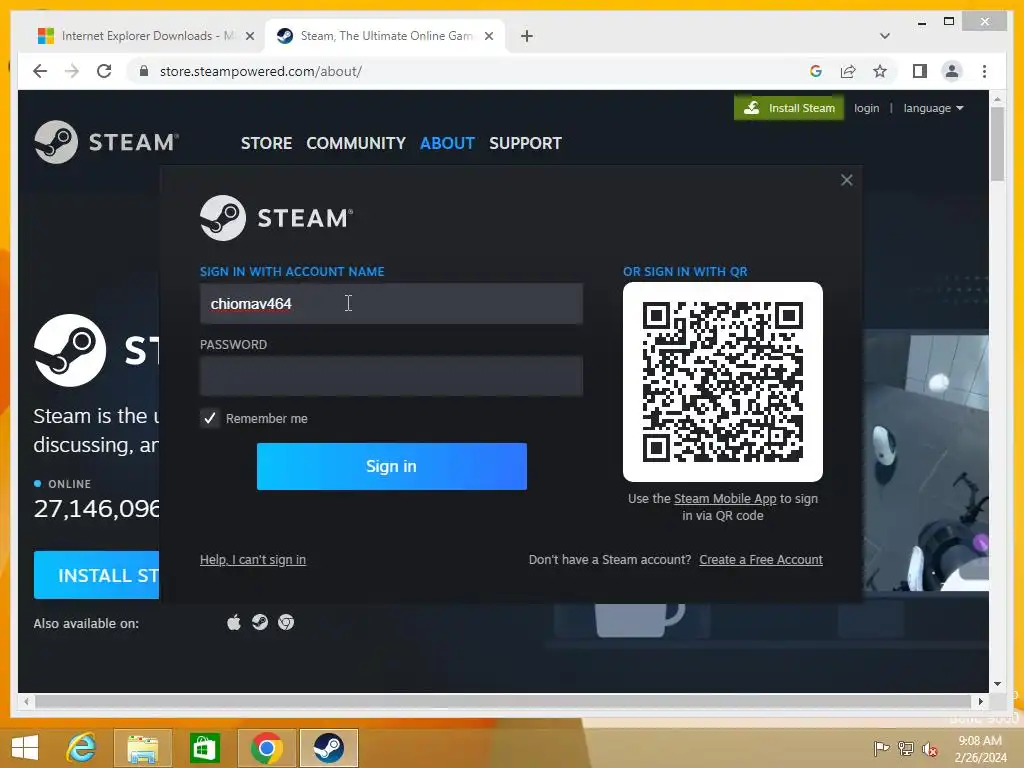Open the COMMUNITY menu

click(356, 143)
